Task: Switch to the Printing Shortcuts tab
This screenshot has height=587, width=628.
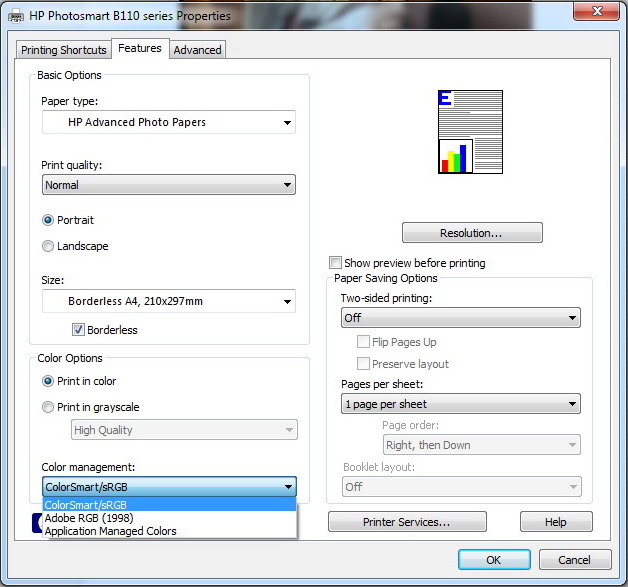Action: pos(64,50)
